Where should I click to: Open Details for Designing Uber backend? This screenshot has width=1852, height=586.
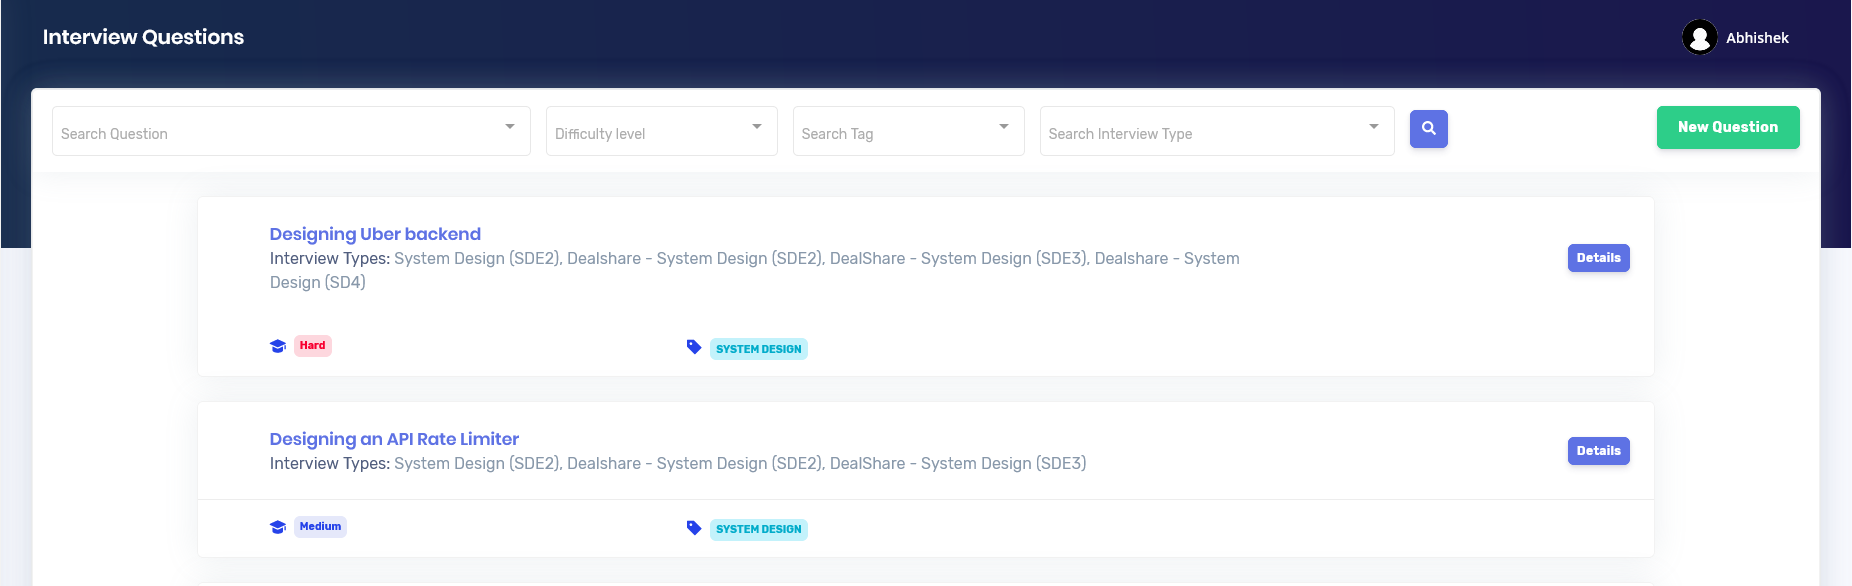click(x=1598, y=258)
